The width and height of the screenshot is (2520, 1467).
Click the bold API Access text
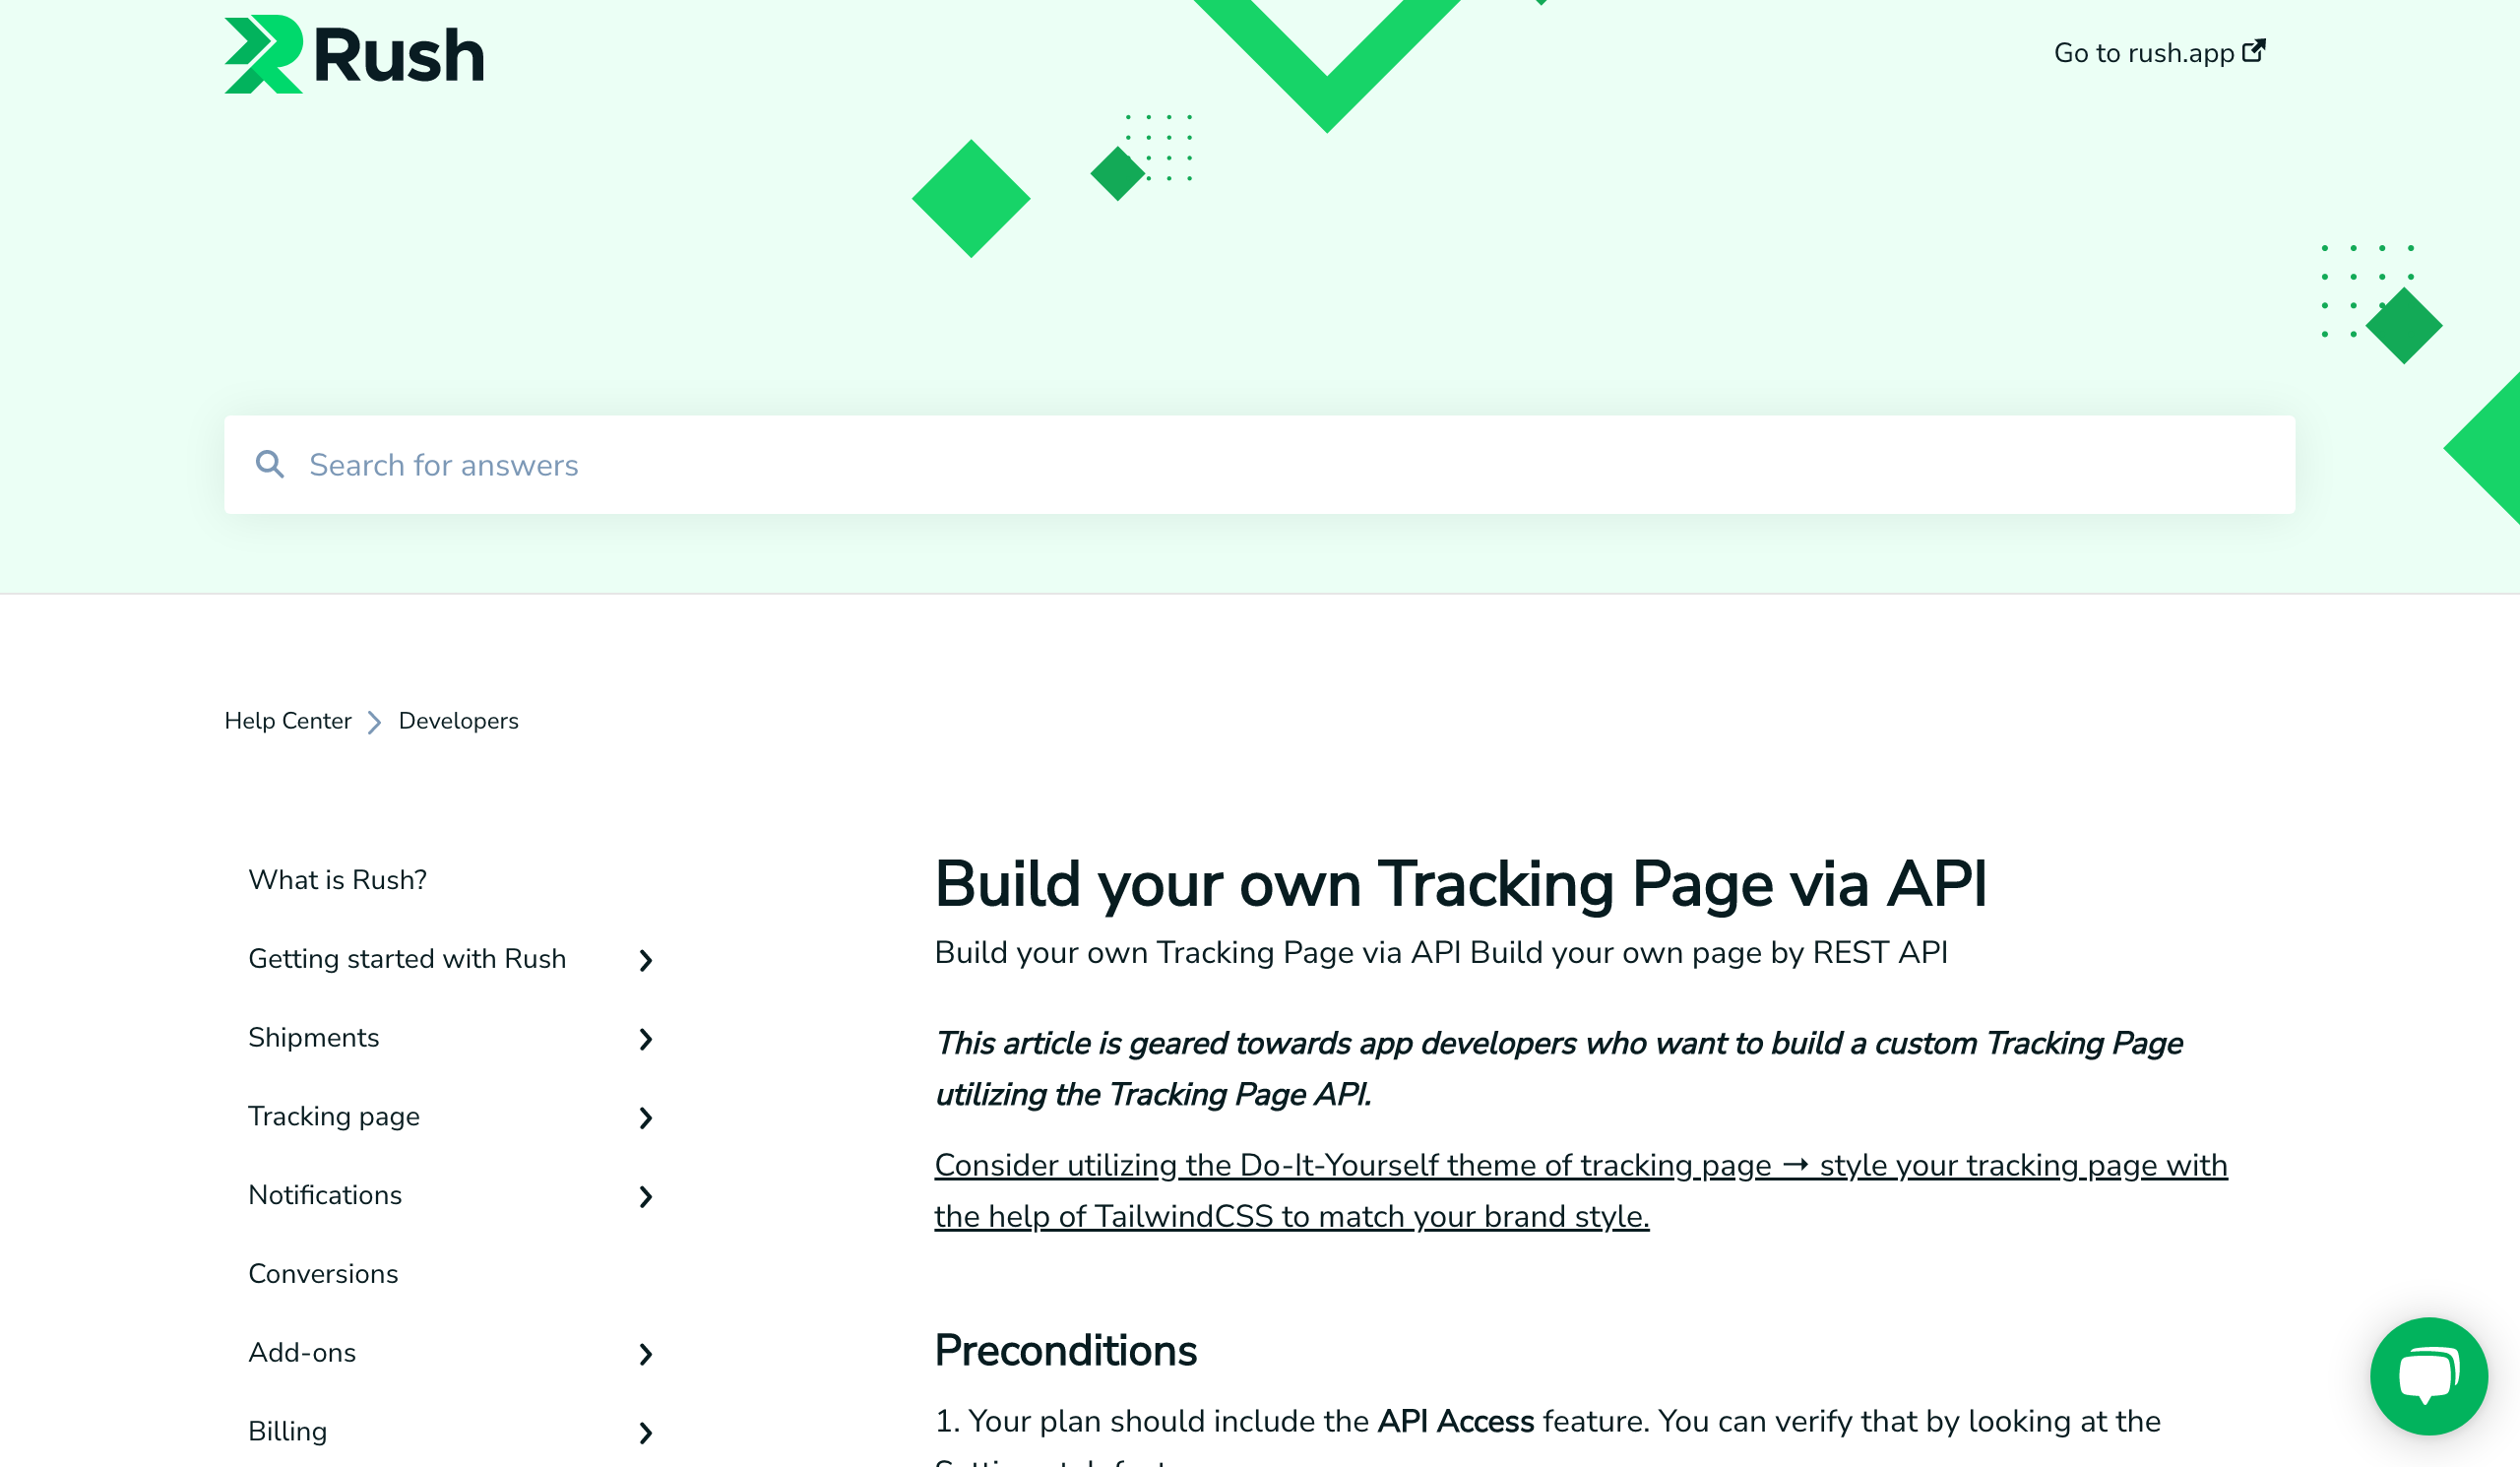pyautogui.click(x=1455, y=1422)
